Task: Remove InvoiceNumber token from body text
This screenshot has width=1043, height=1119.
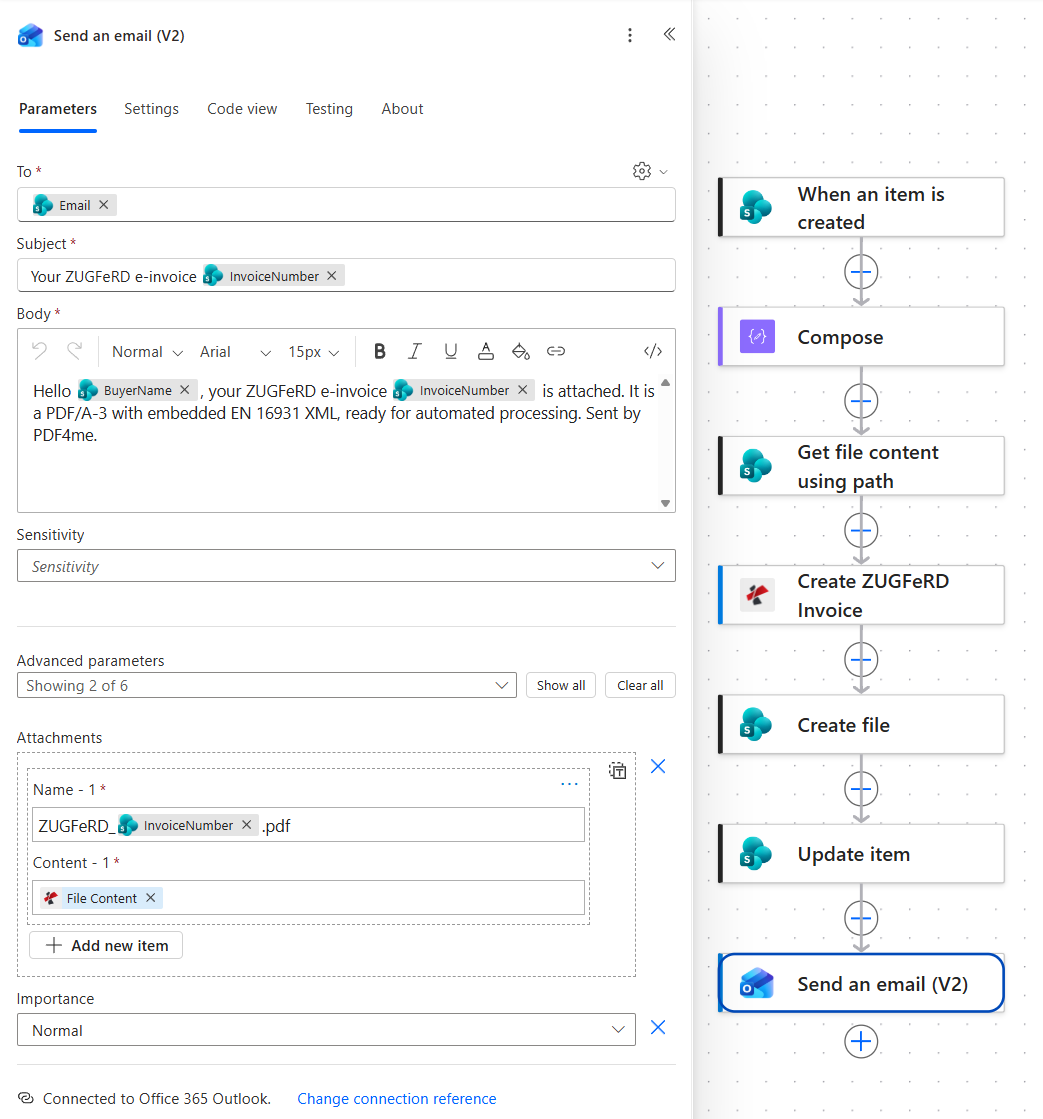Action: (523, 390)
